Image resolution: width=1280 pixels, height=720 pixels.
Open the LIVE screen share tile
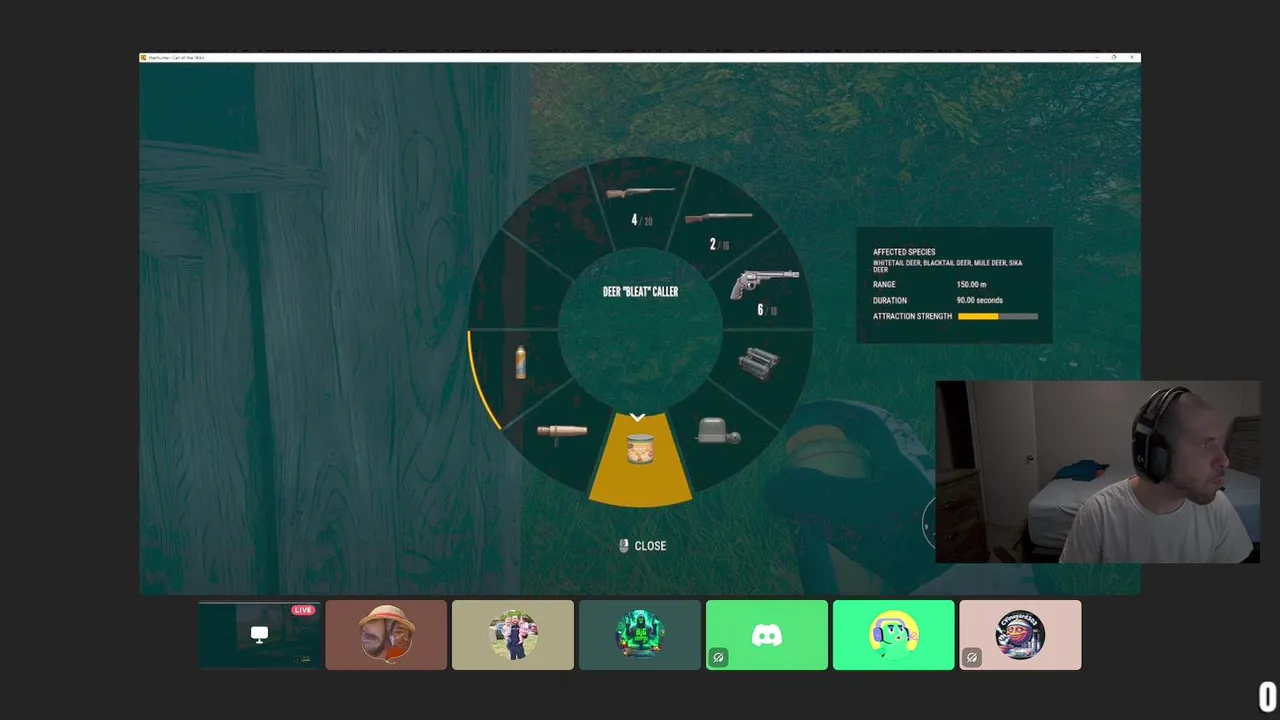[x=259, y=634]
